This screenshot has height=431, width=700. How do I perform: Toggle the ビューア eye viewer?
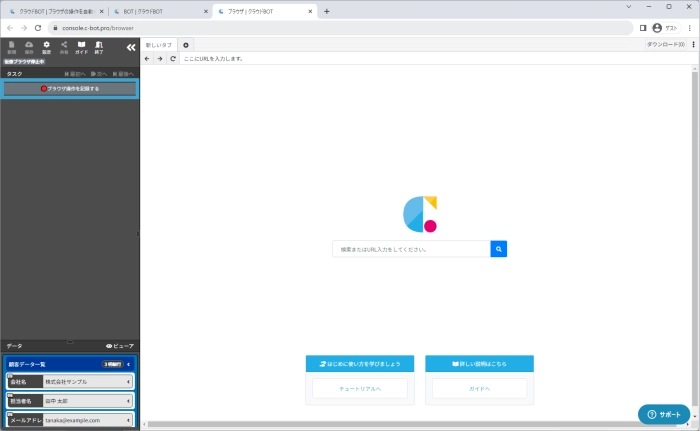point(119,345)
